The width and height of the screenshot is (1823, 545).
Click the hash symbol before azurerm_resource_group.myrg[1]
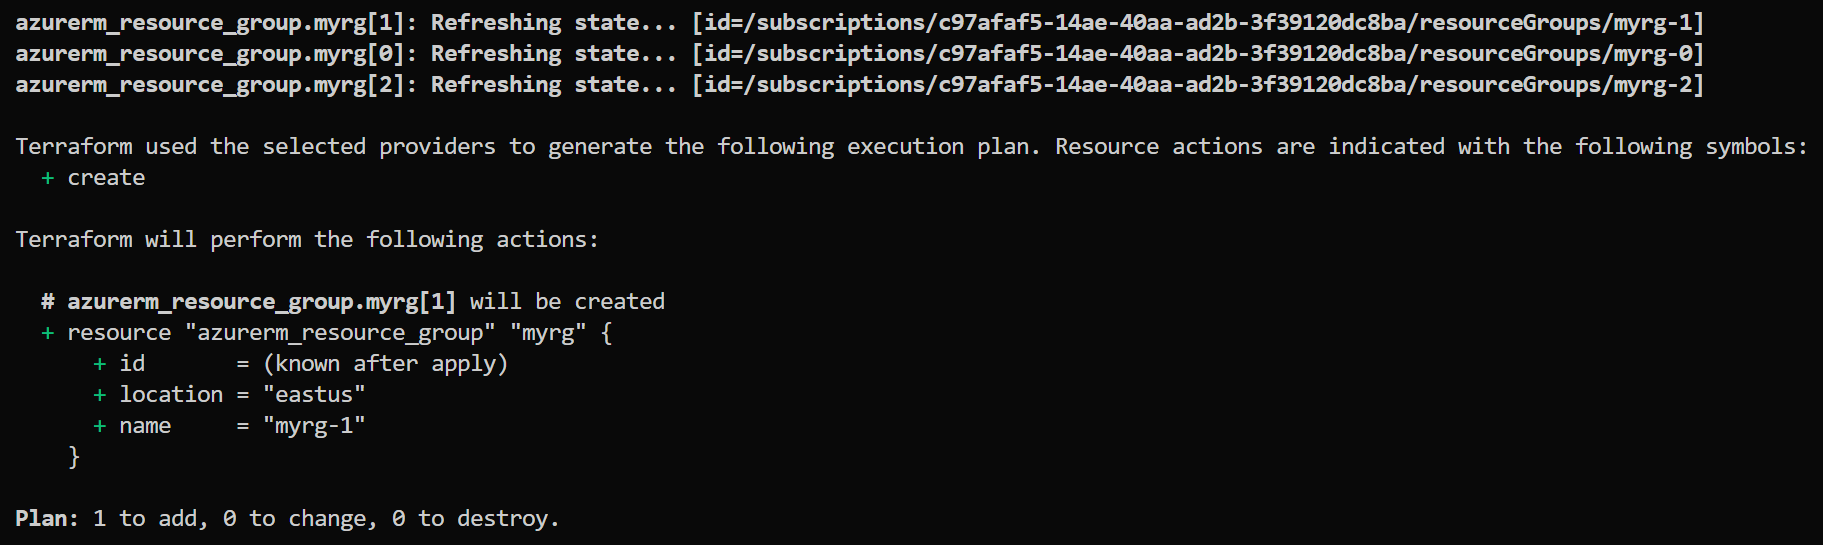pyautogui.click(x=47, y=301)
